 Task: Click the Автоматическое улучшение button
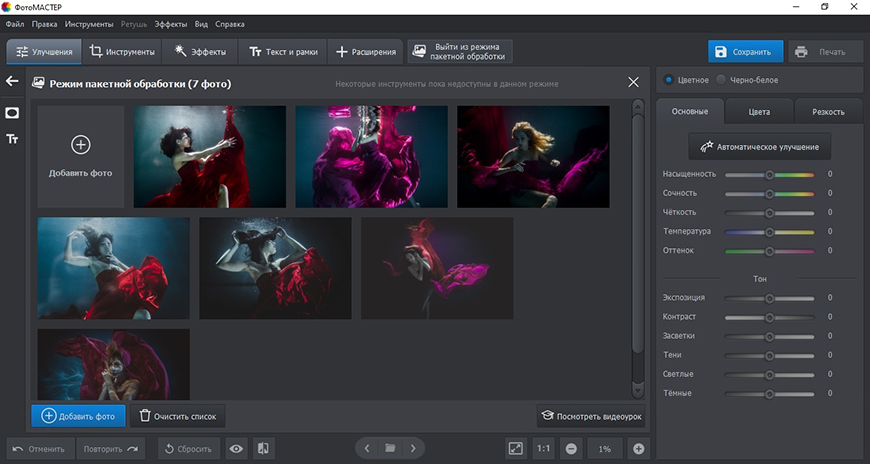(x=760, y=147)
